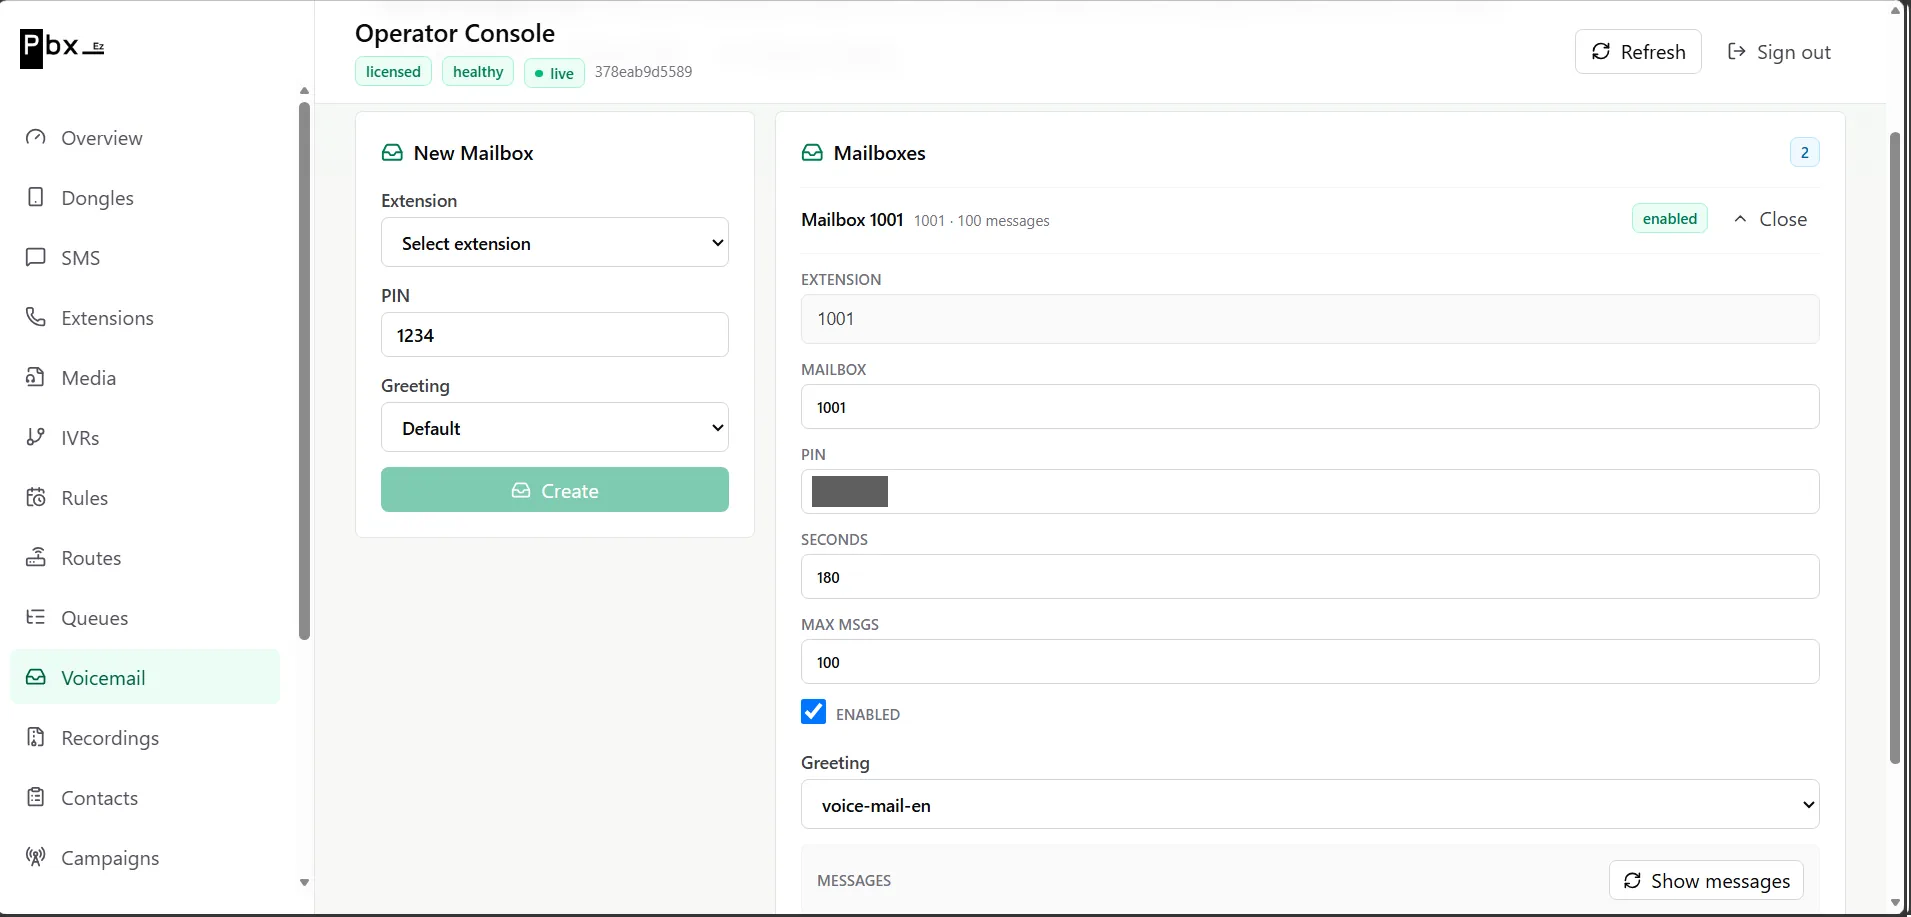Click the SECONDS input field

pyautogui.click(x=1310, y=577)
